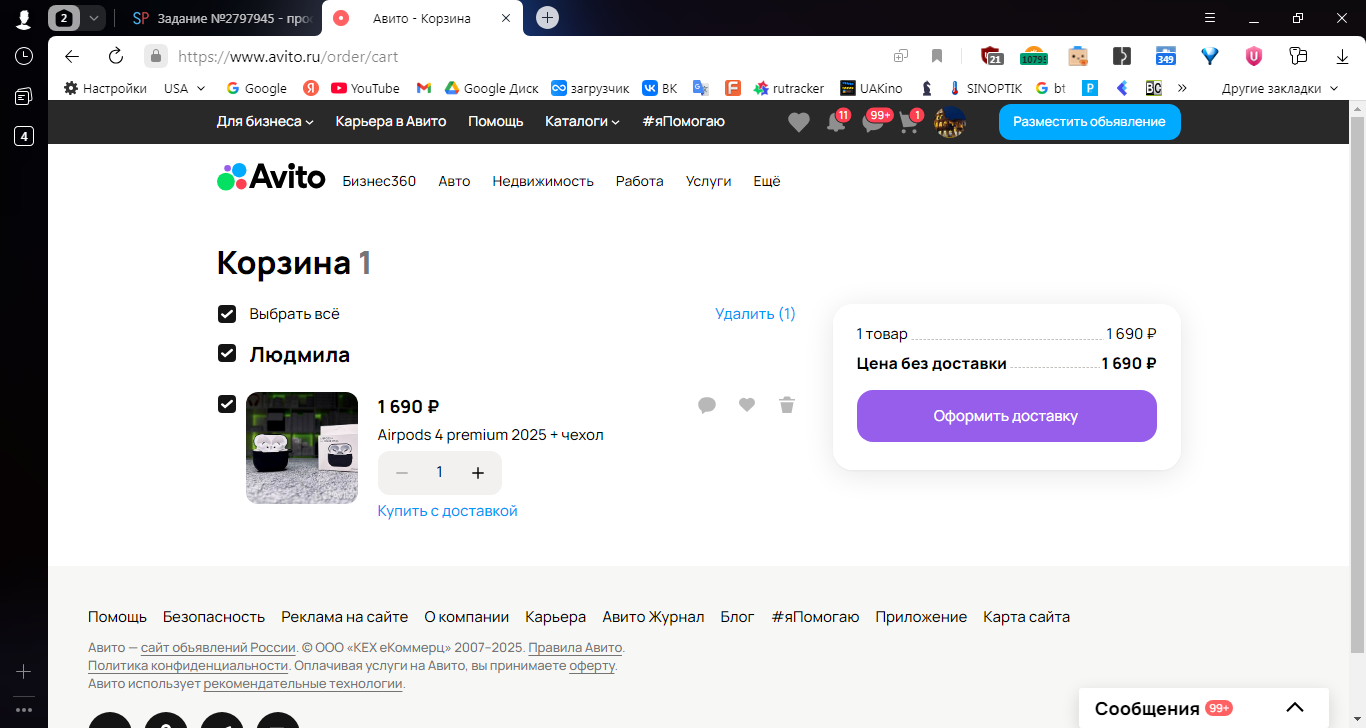1366x728 pixels.
Task: Go back to previous page in browser
Action: [72, 56]
